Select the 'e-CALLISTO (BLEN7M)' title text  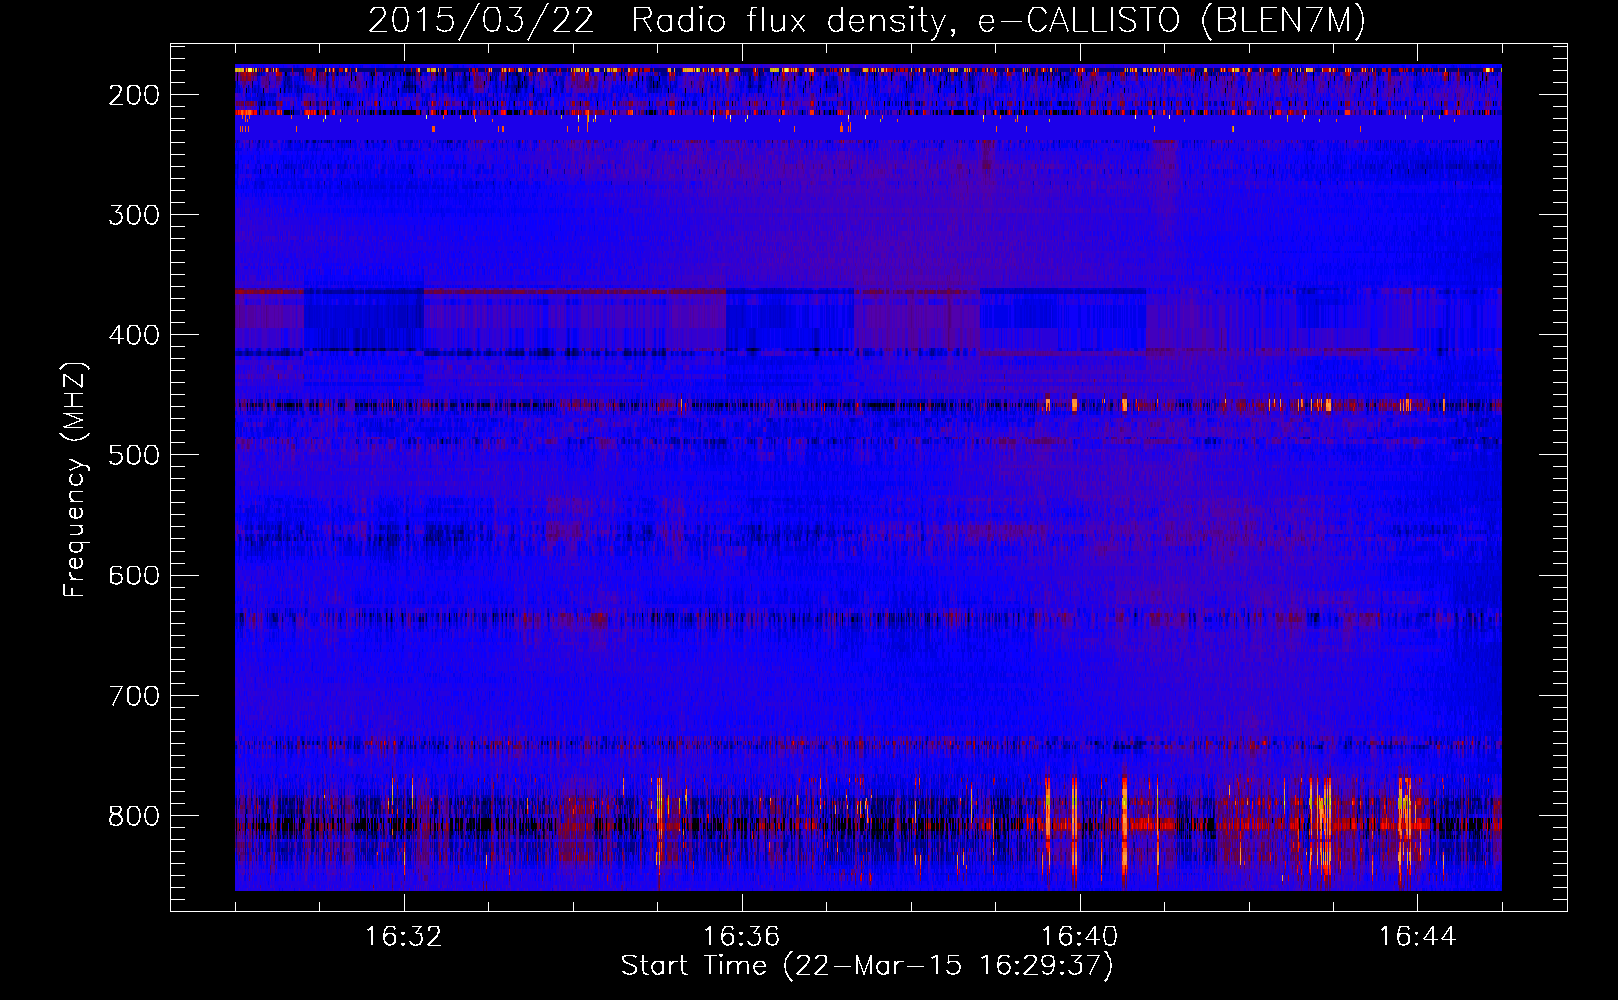pyautogui.click(x=1171, y=21)
